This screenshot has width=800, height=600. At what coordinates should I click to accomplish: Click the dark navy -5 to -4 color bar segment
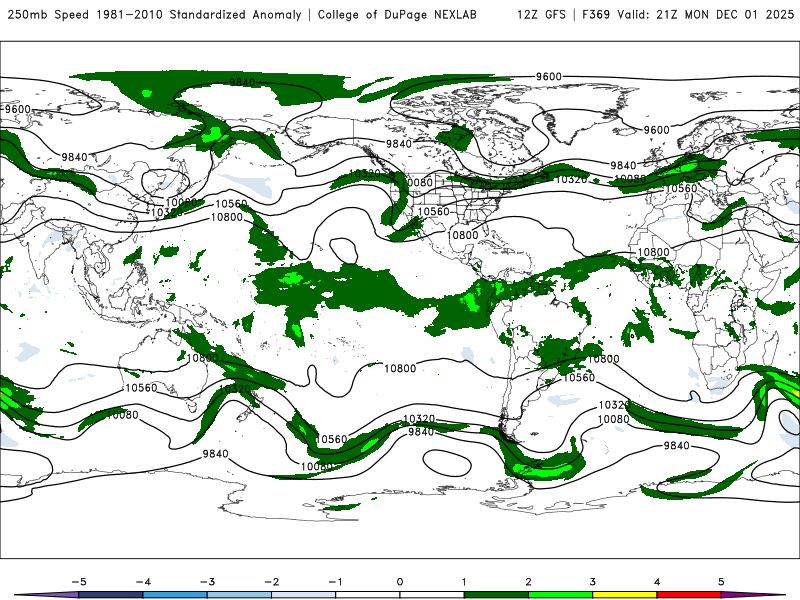coord(111,595)
